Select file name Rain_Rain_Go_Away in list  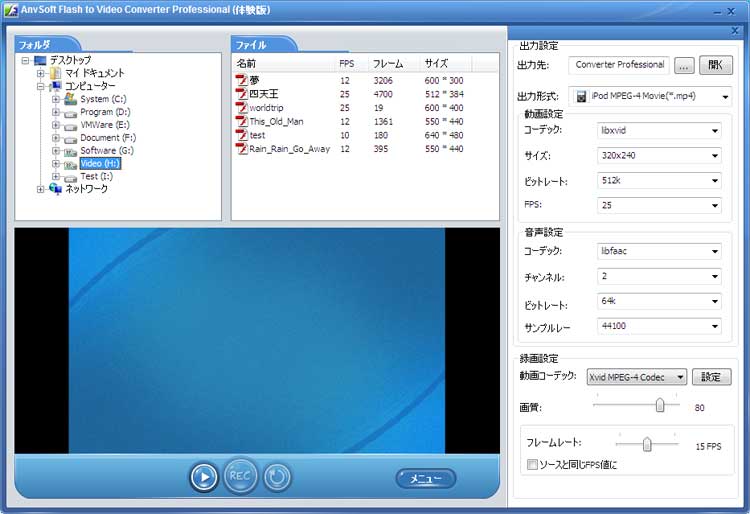tap(289, 149)
